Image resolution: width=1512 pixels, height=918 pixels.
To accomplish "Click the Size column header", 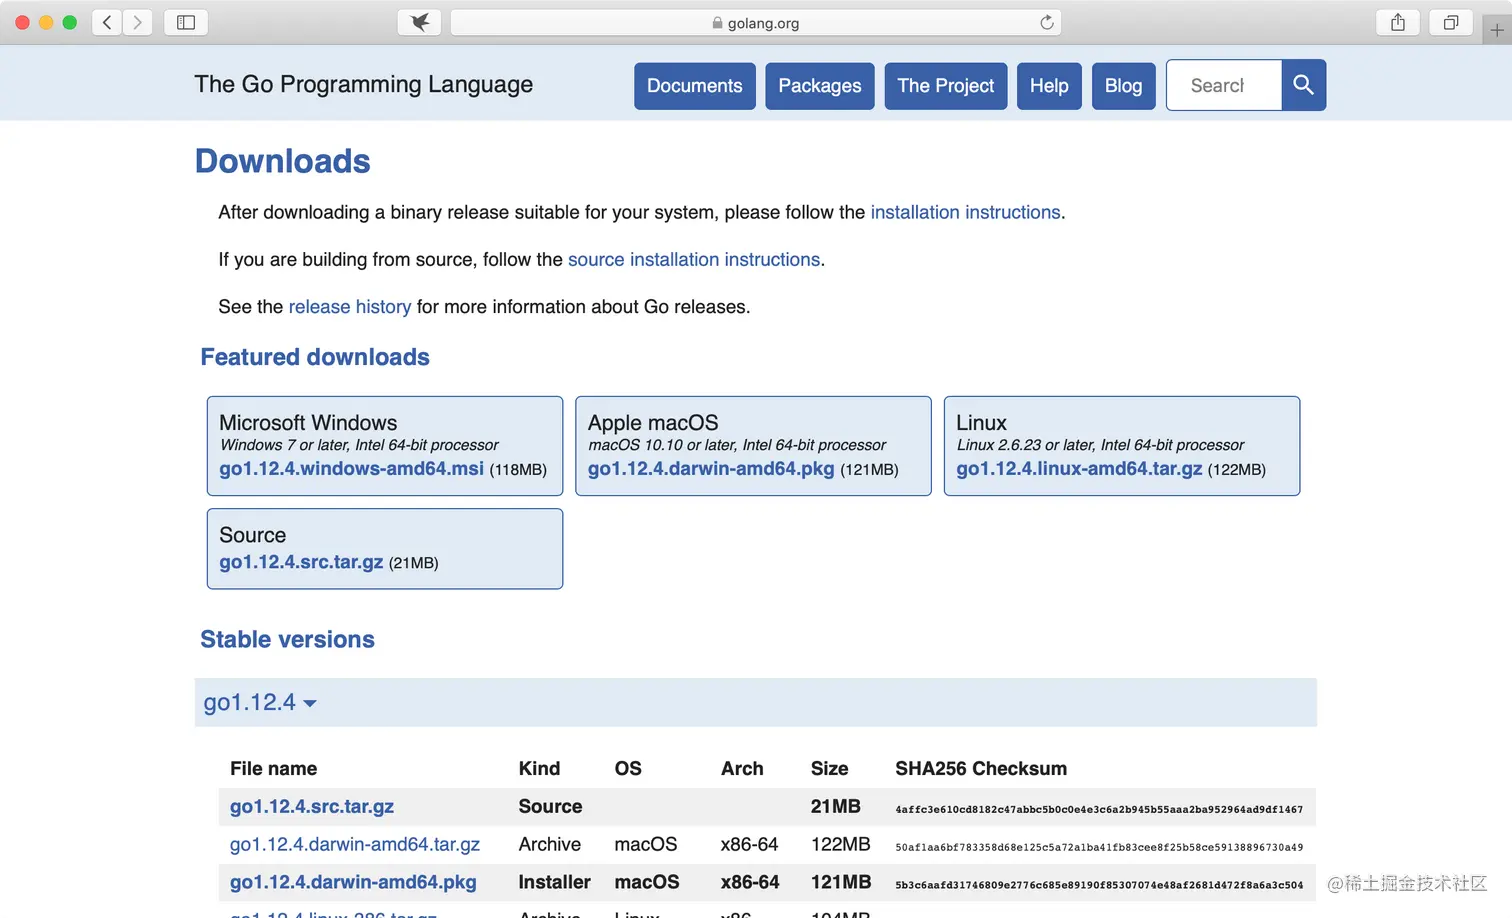I will [829, 768].
